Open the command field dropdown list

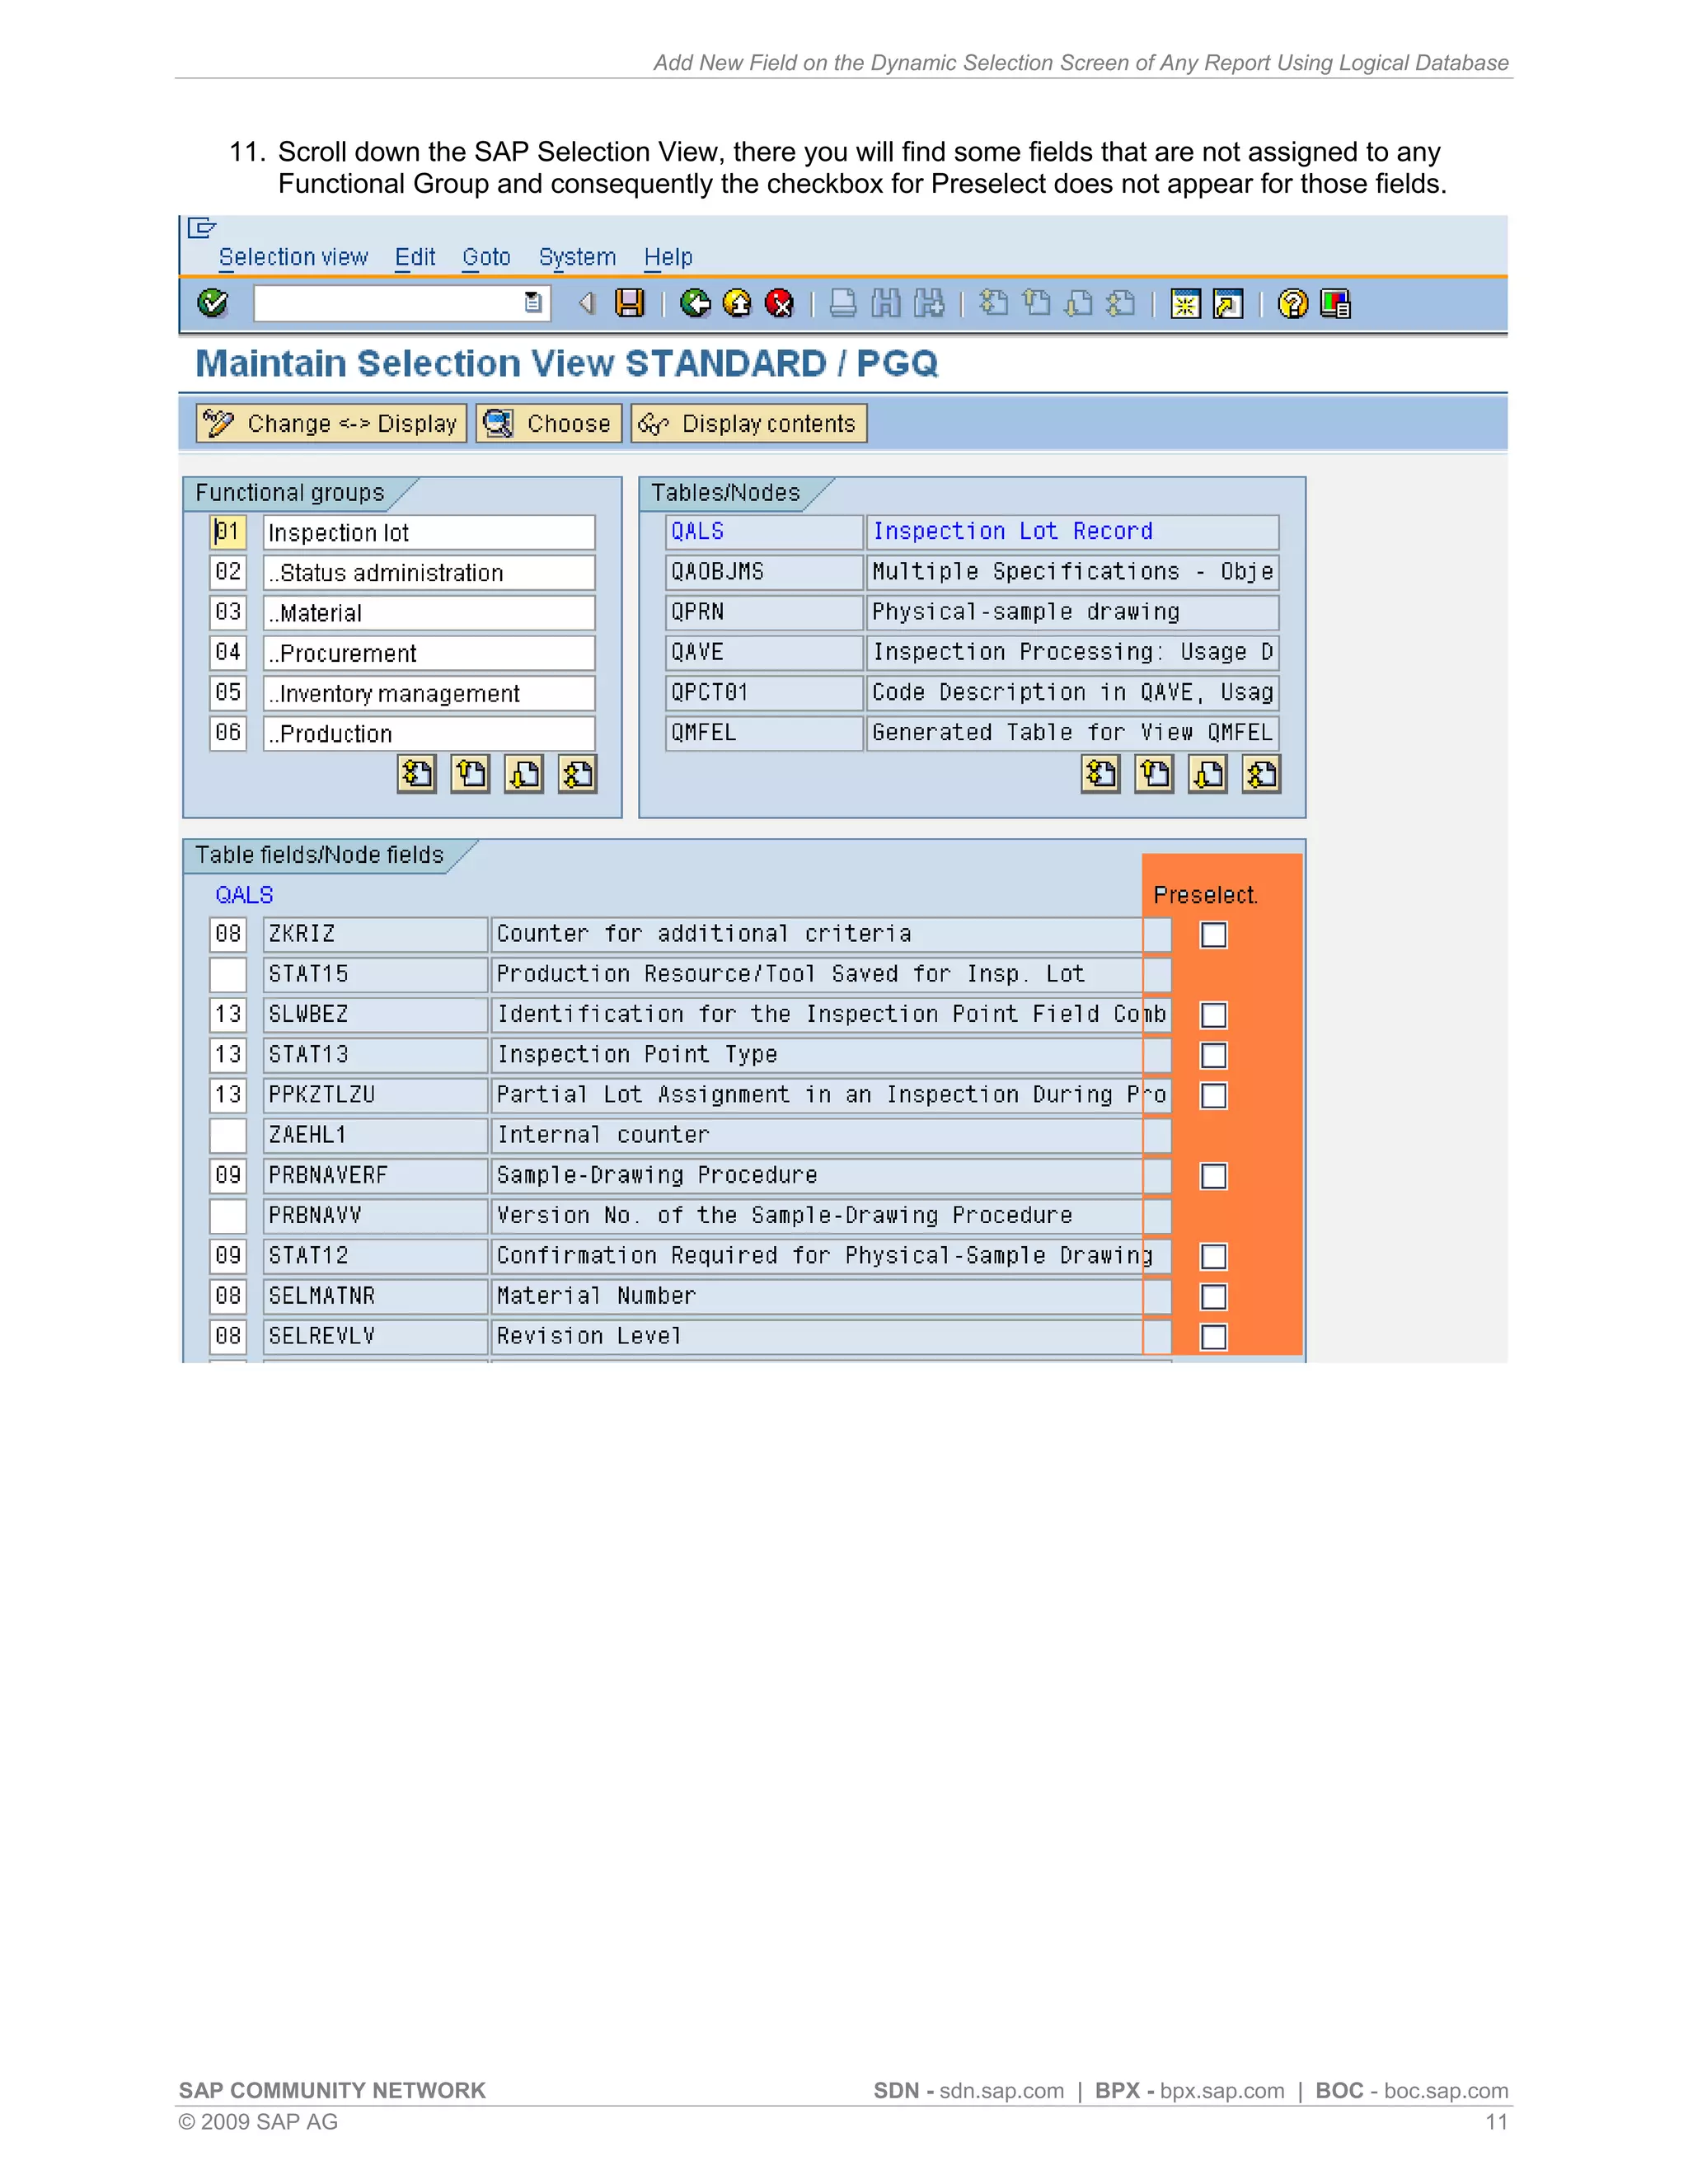534,303
